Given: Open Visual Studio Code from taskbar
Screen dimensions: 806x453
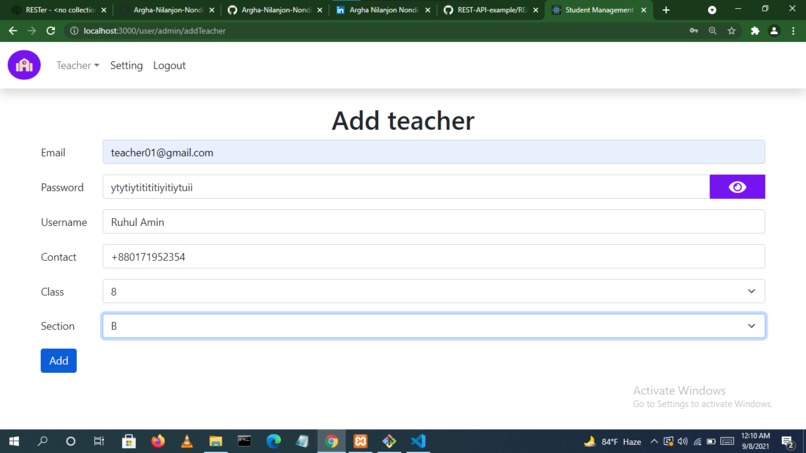Looking at the screenshot, I should tap(418, 441).
